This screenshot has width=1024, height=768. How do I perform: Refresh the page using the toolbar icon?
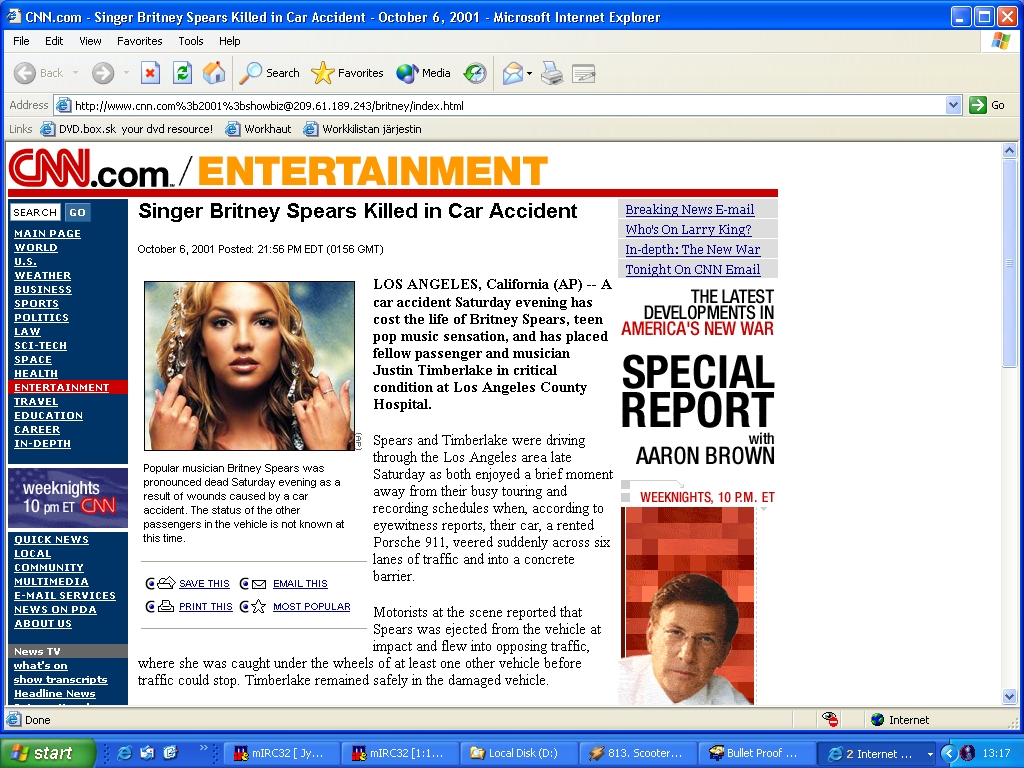(182, 73)
